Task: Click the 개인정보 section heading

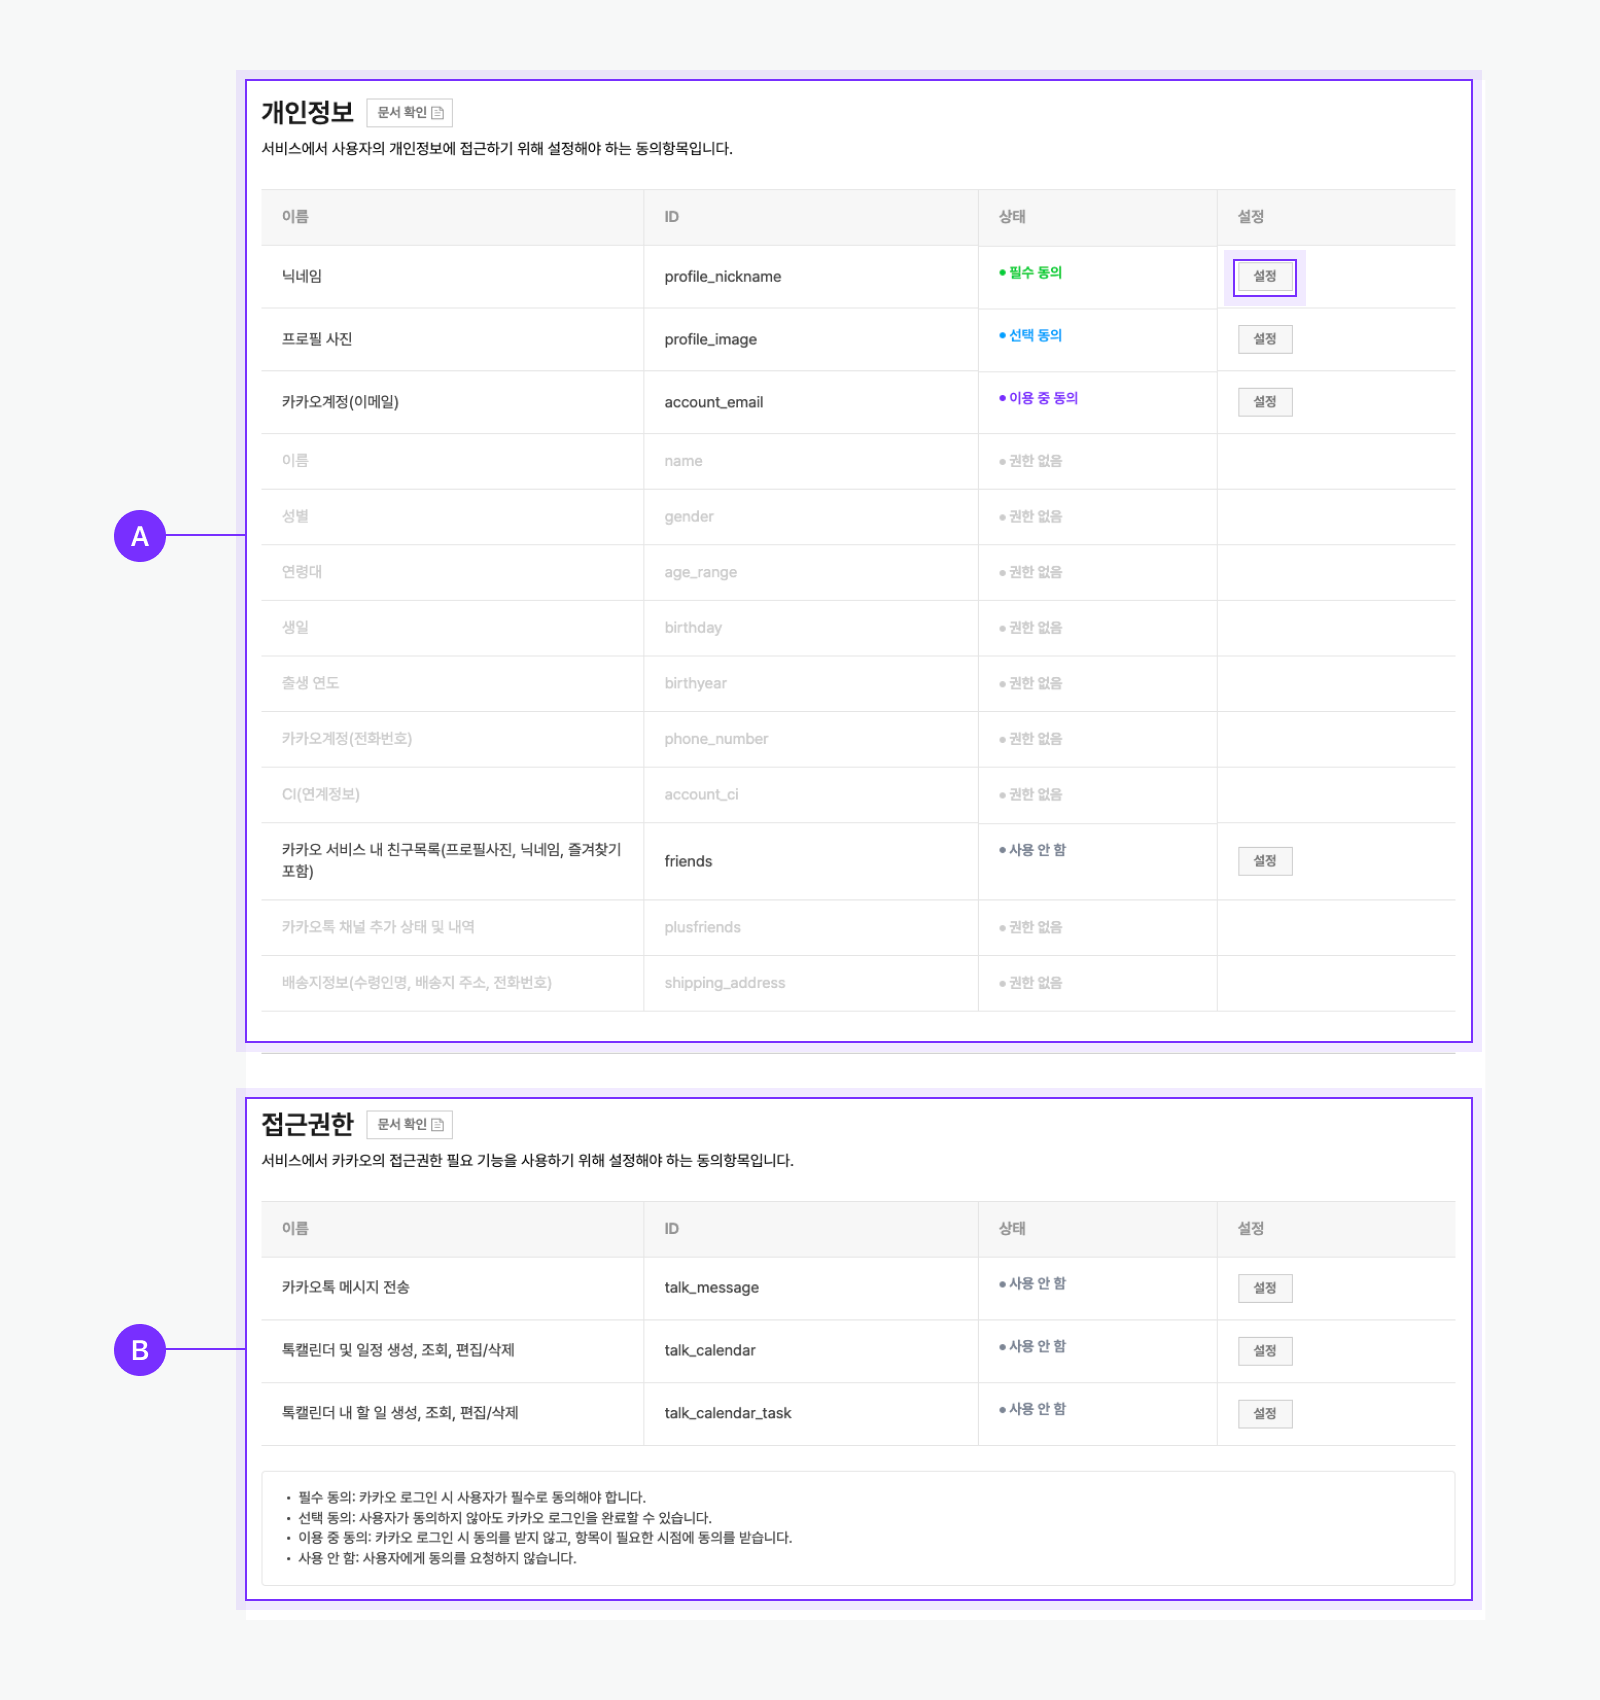Action: (x=308, y=112)
